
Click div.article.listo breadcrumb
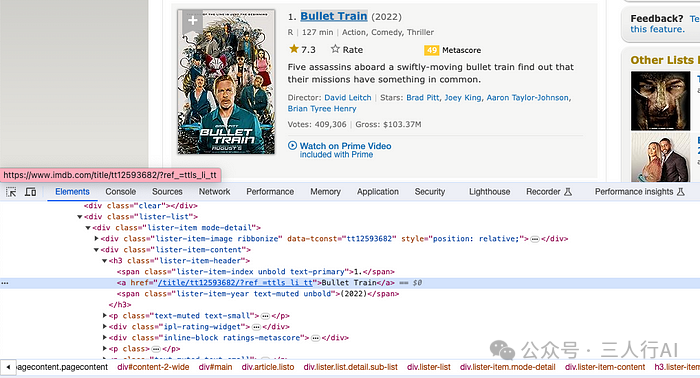click(268, 367)
